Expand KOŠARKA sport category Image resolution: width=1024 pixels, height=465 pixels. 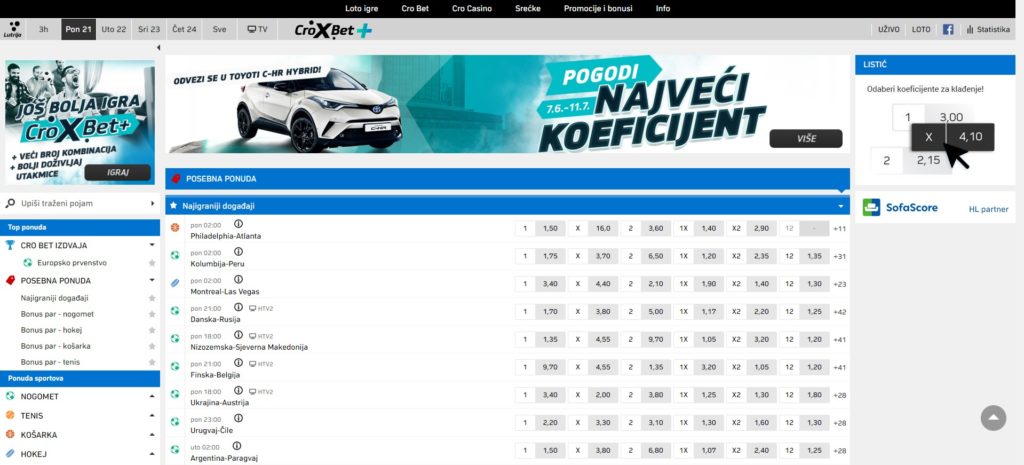point(152,435)
